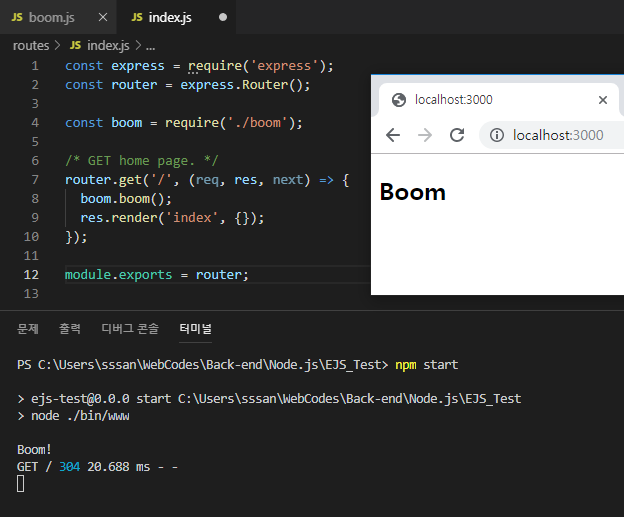Image resolution: width=624 pixels, height=517 pixels.
Task: Click the globe favicon on browser tab
Action: [399, 100]
